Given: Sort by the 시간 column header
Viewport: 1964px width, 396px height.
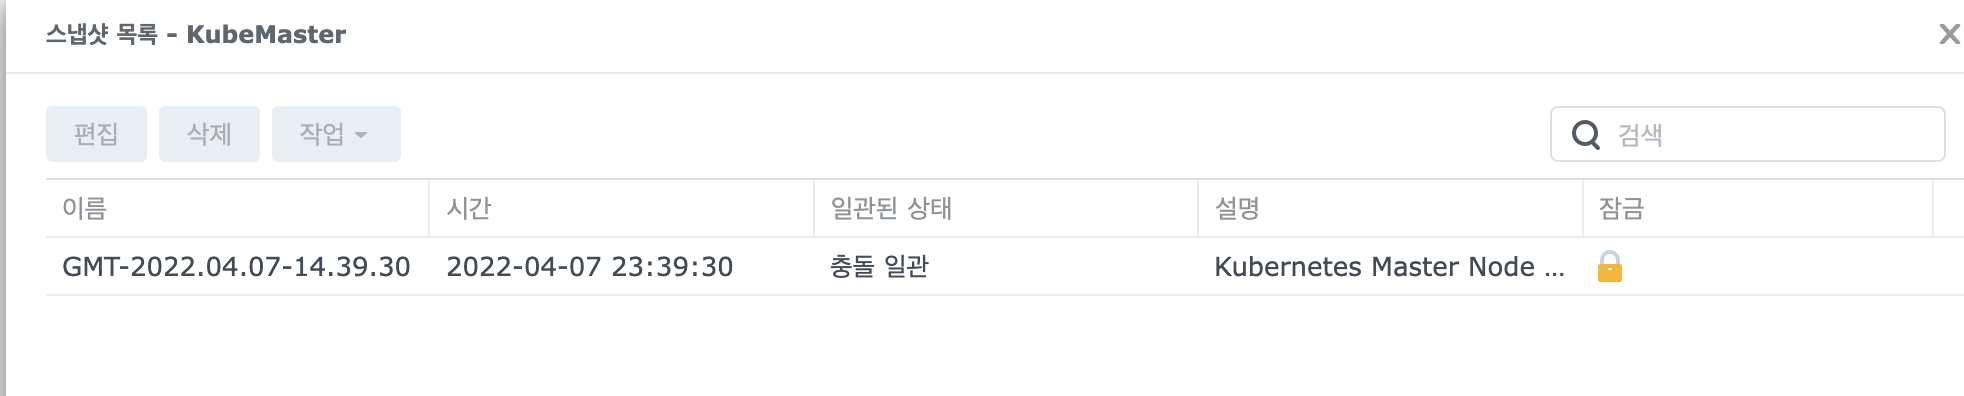Looking at the screenshot, I should coord(621,208).
